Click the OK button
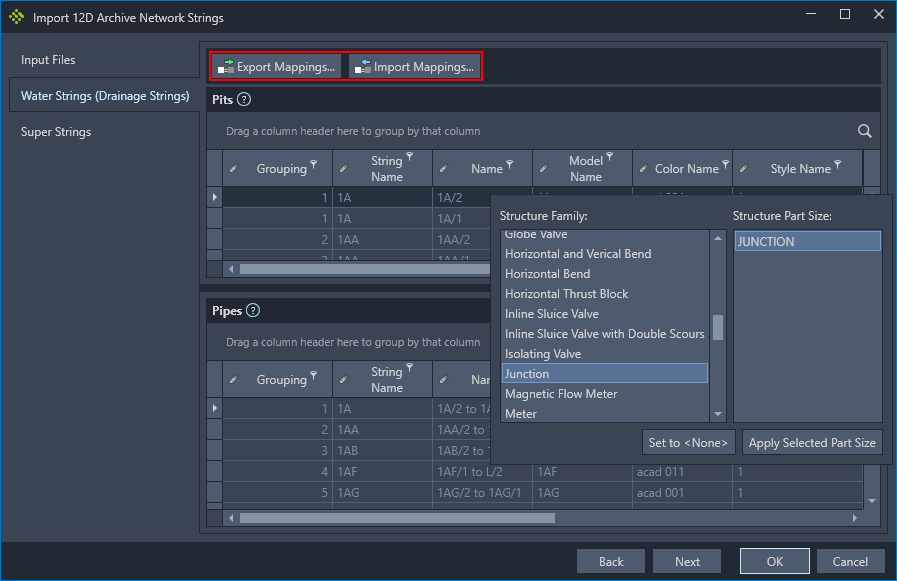Viewport: 897px width, 581px height. (775, 562)
